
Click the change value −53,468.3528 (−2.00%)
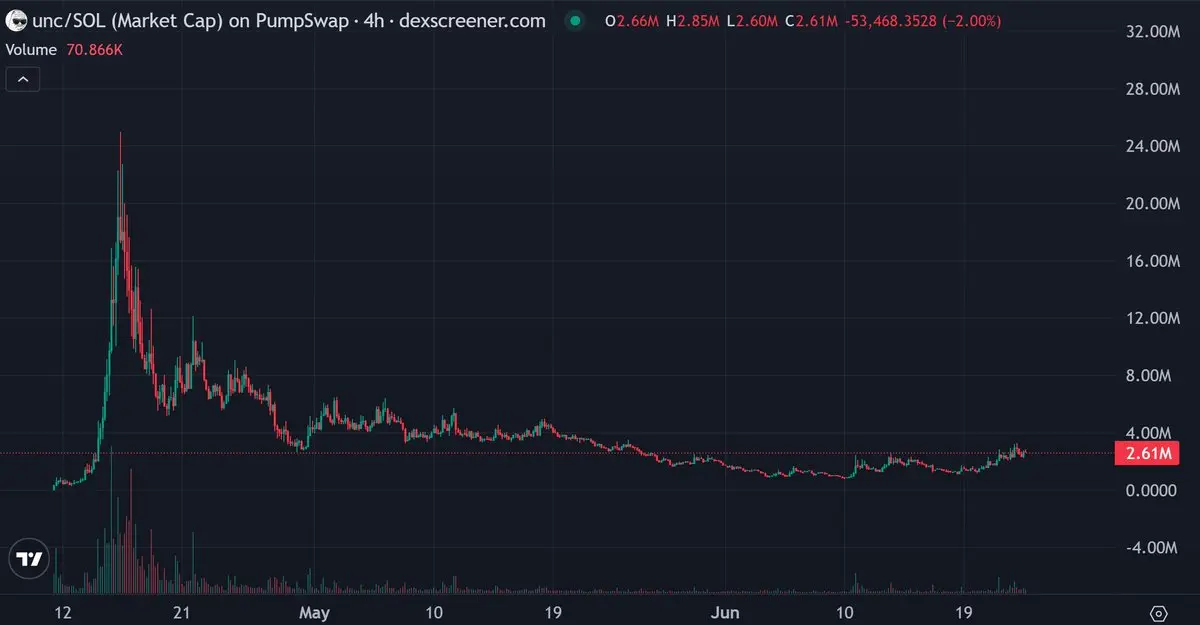tap(923, 20)
